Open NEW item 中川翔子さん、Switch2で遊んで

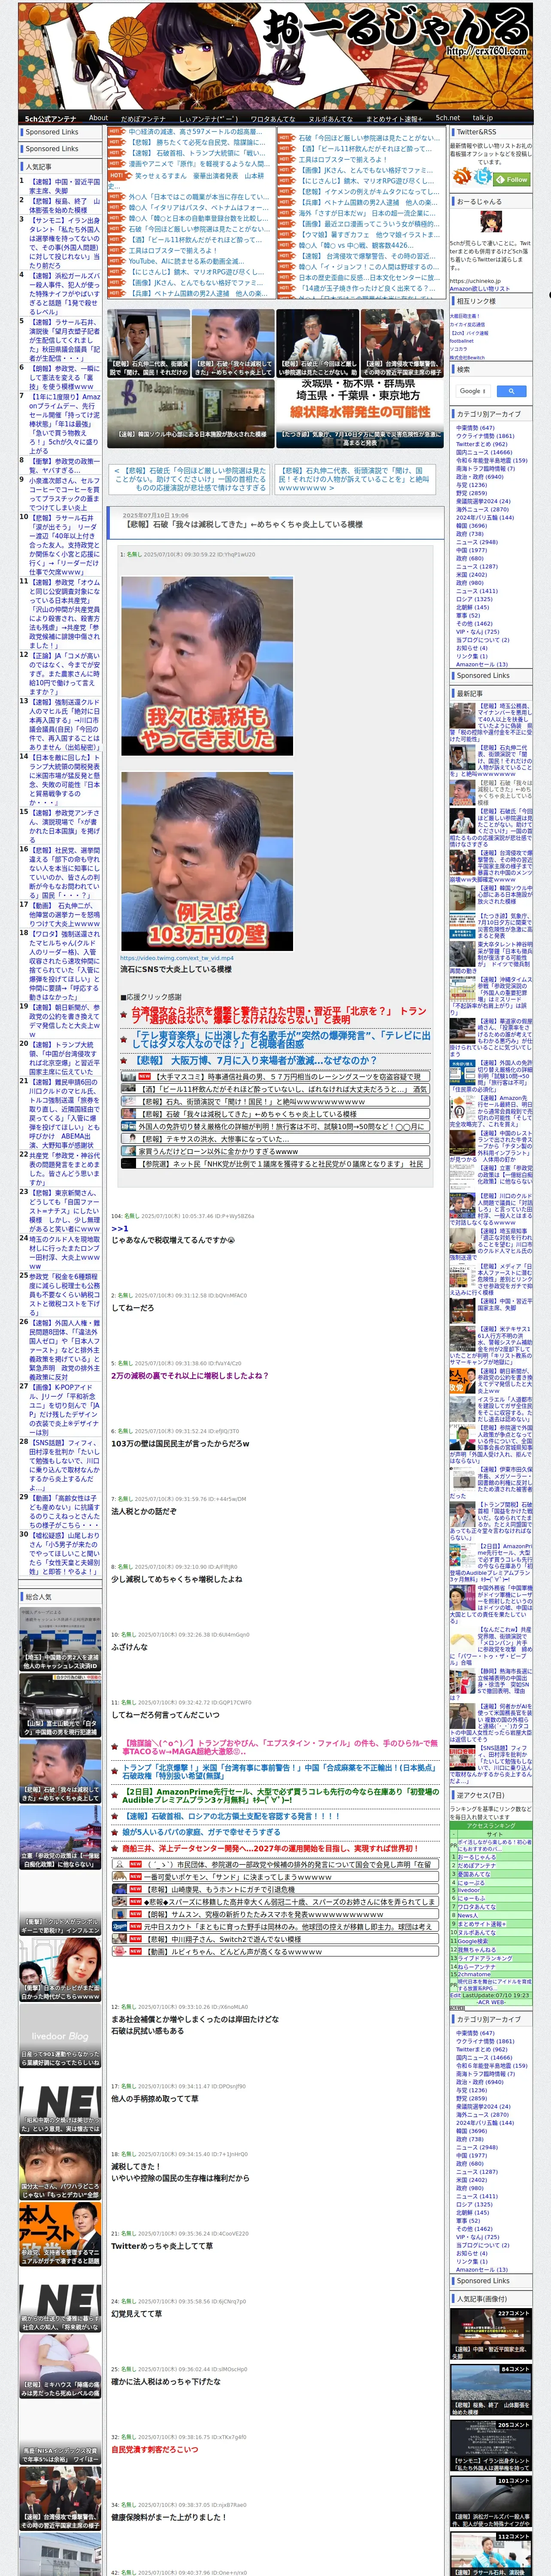click(274, 1938)
